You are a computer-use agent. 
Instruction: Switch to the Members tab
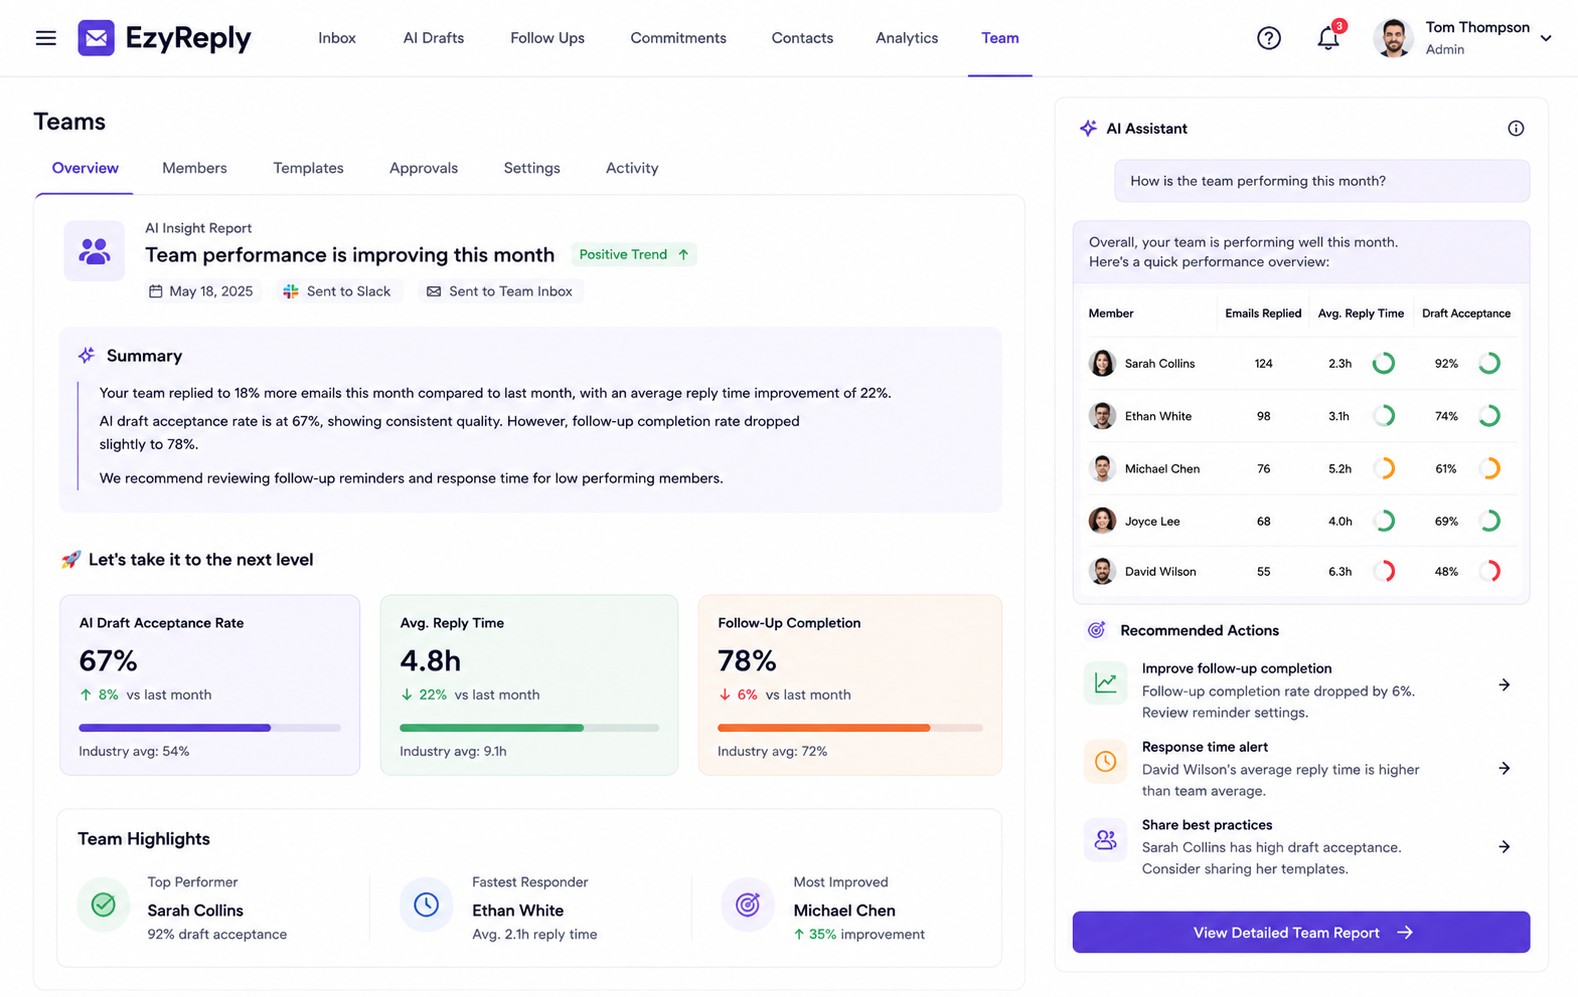click(x=194, y=168)
